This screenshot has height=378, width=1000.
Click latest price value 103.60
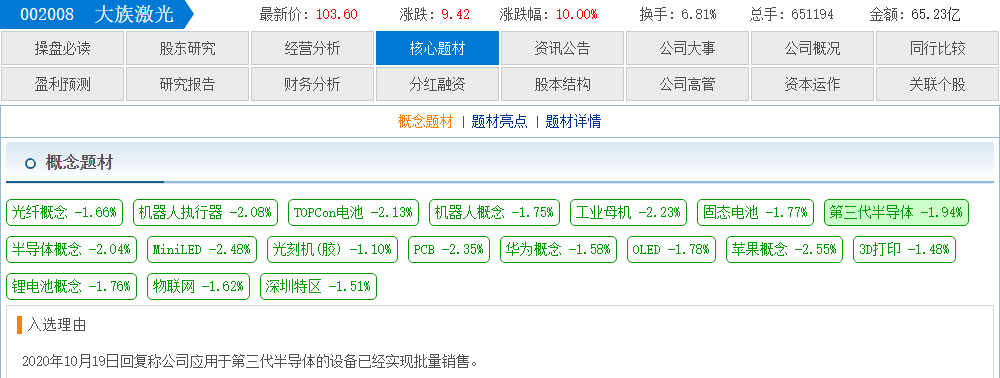point(337,15)
